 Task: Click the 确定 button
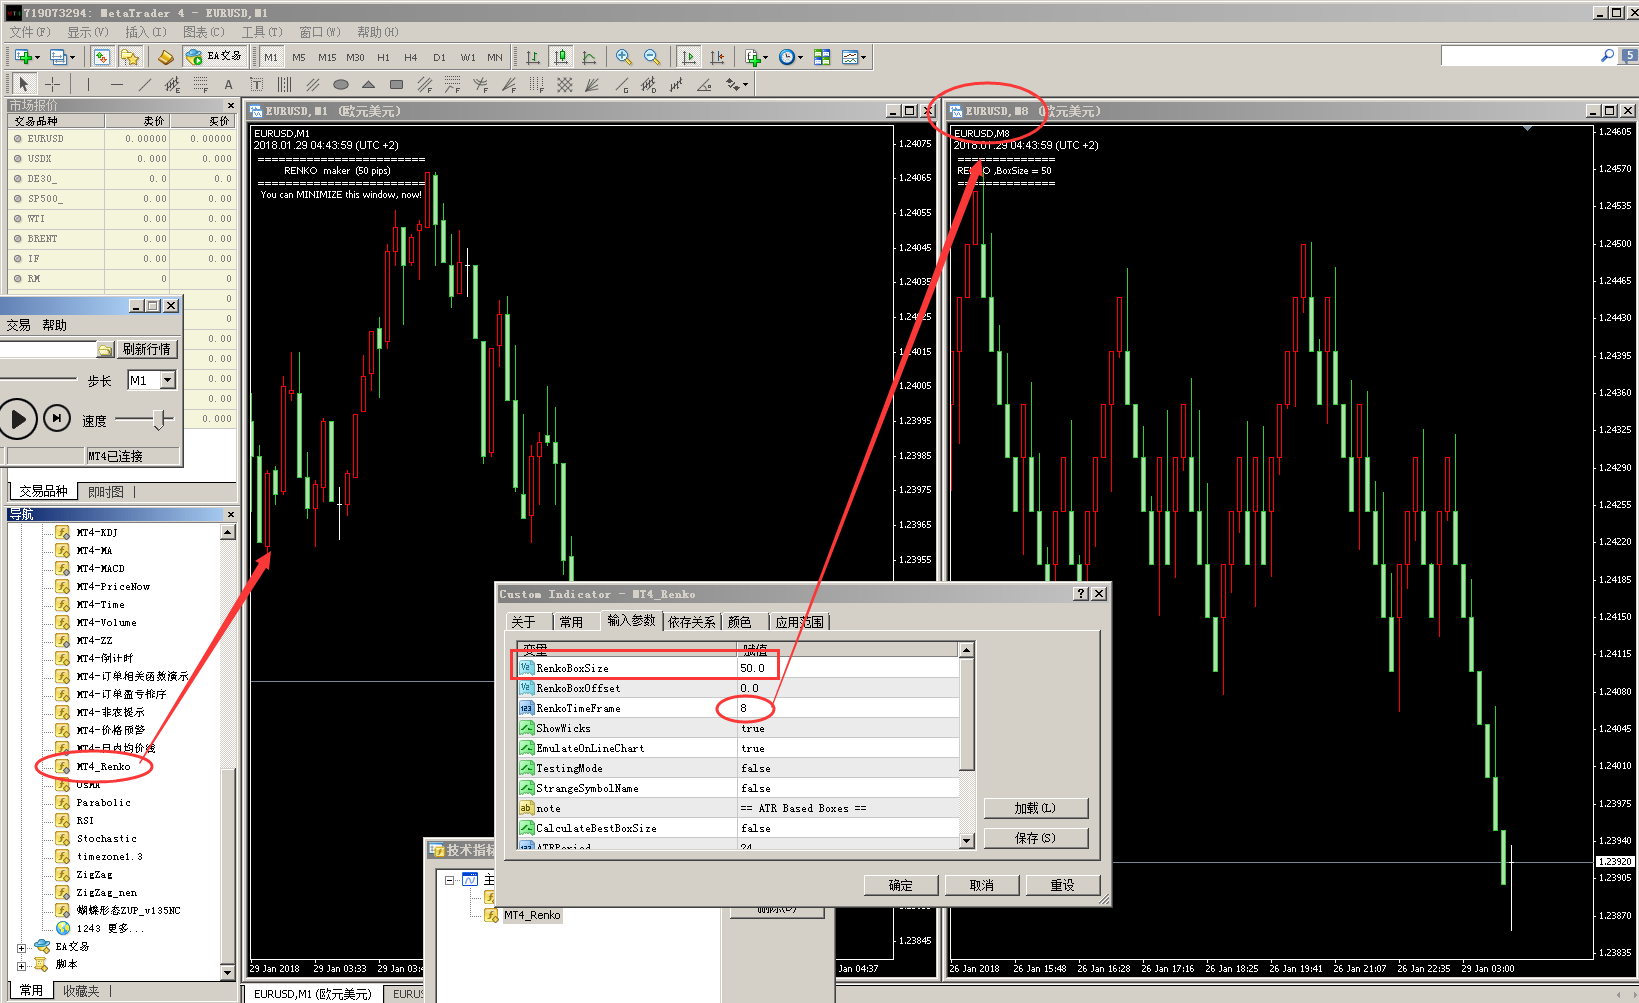coord(901,885)
